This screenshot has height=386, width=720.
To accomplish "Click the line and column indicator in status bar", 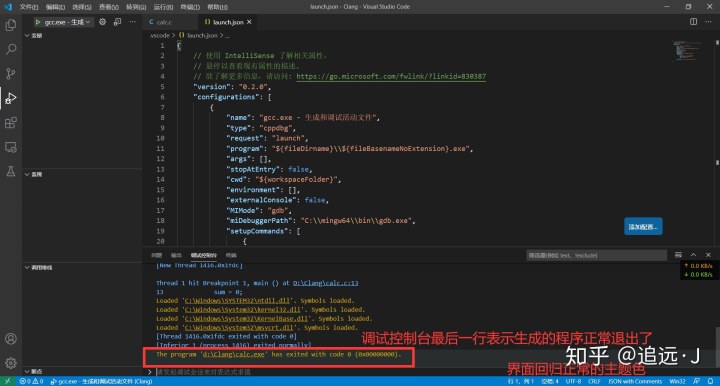I will [520, 381].
